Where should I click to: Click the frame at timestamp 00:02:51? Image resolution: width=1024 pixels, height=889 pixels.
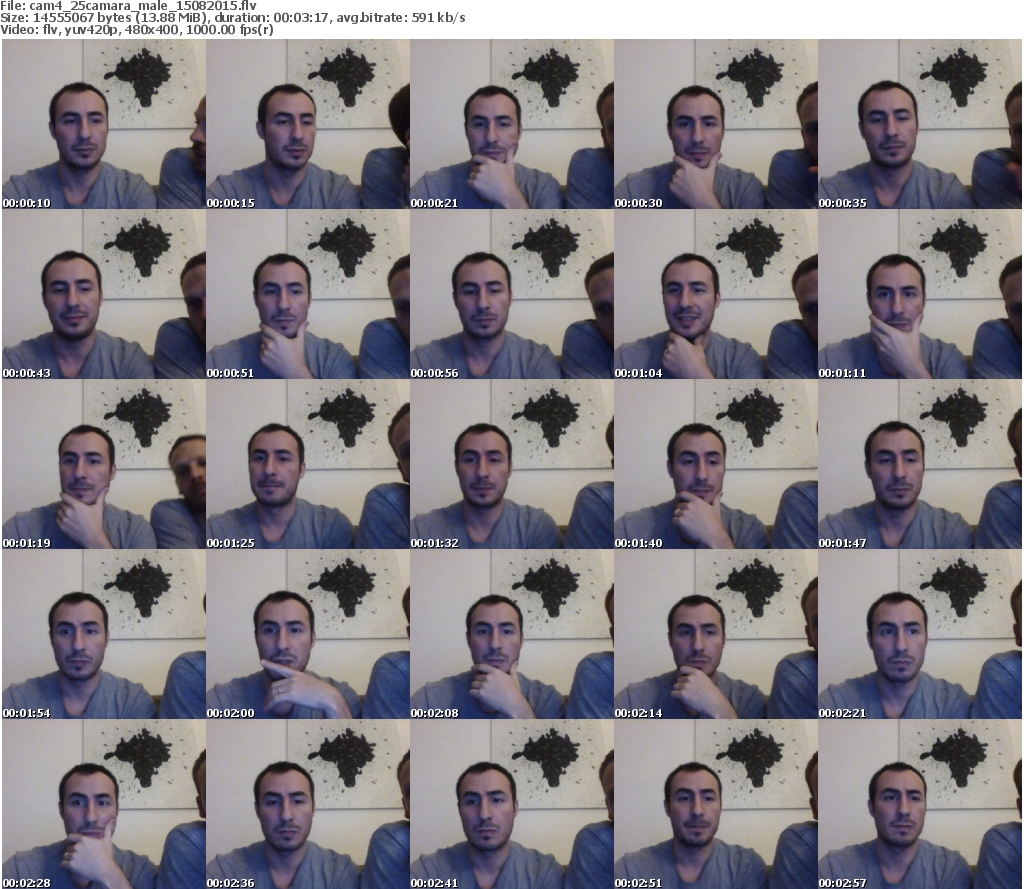click(716, 803)
